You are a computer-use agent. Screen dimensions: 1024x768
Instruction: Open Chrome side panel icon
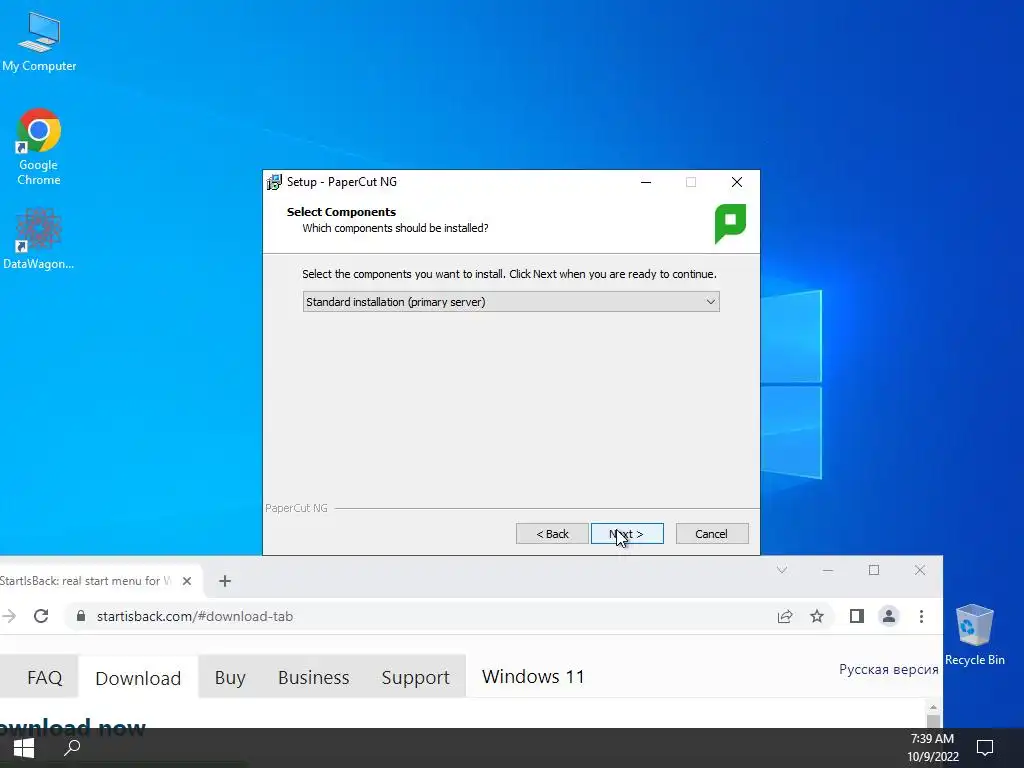click(857, 616)
